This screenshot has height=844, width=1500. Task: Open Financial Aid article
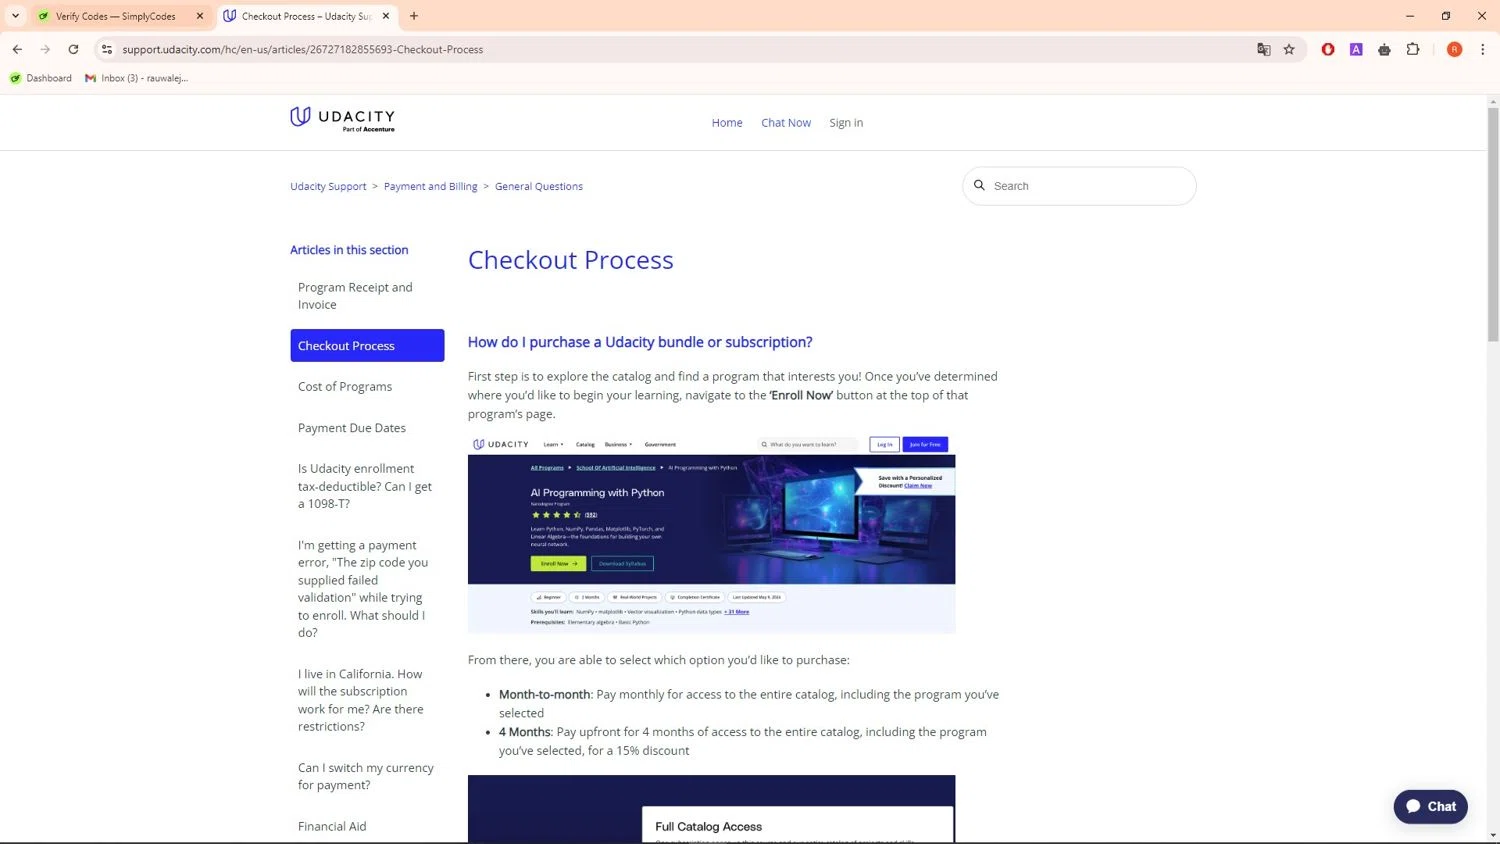point(367,826)
